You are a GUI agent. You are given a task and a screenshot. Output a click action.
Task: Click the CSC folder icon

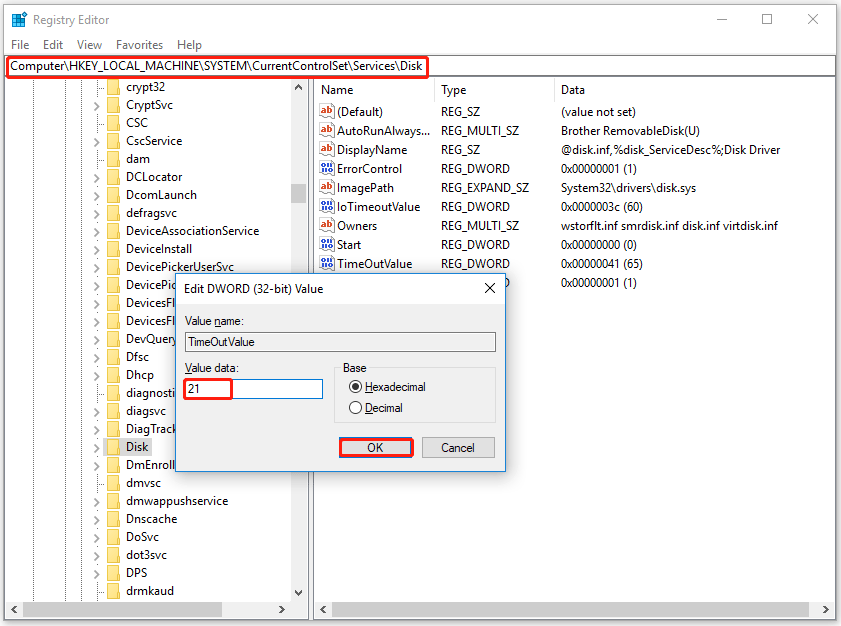pyautogui.click(x=113, y=123)
